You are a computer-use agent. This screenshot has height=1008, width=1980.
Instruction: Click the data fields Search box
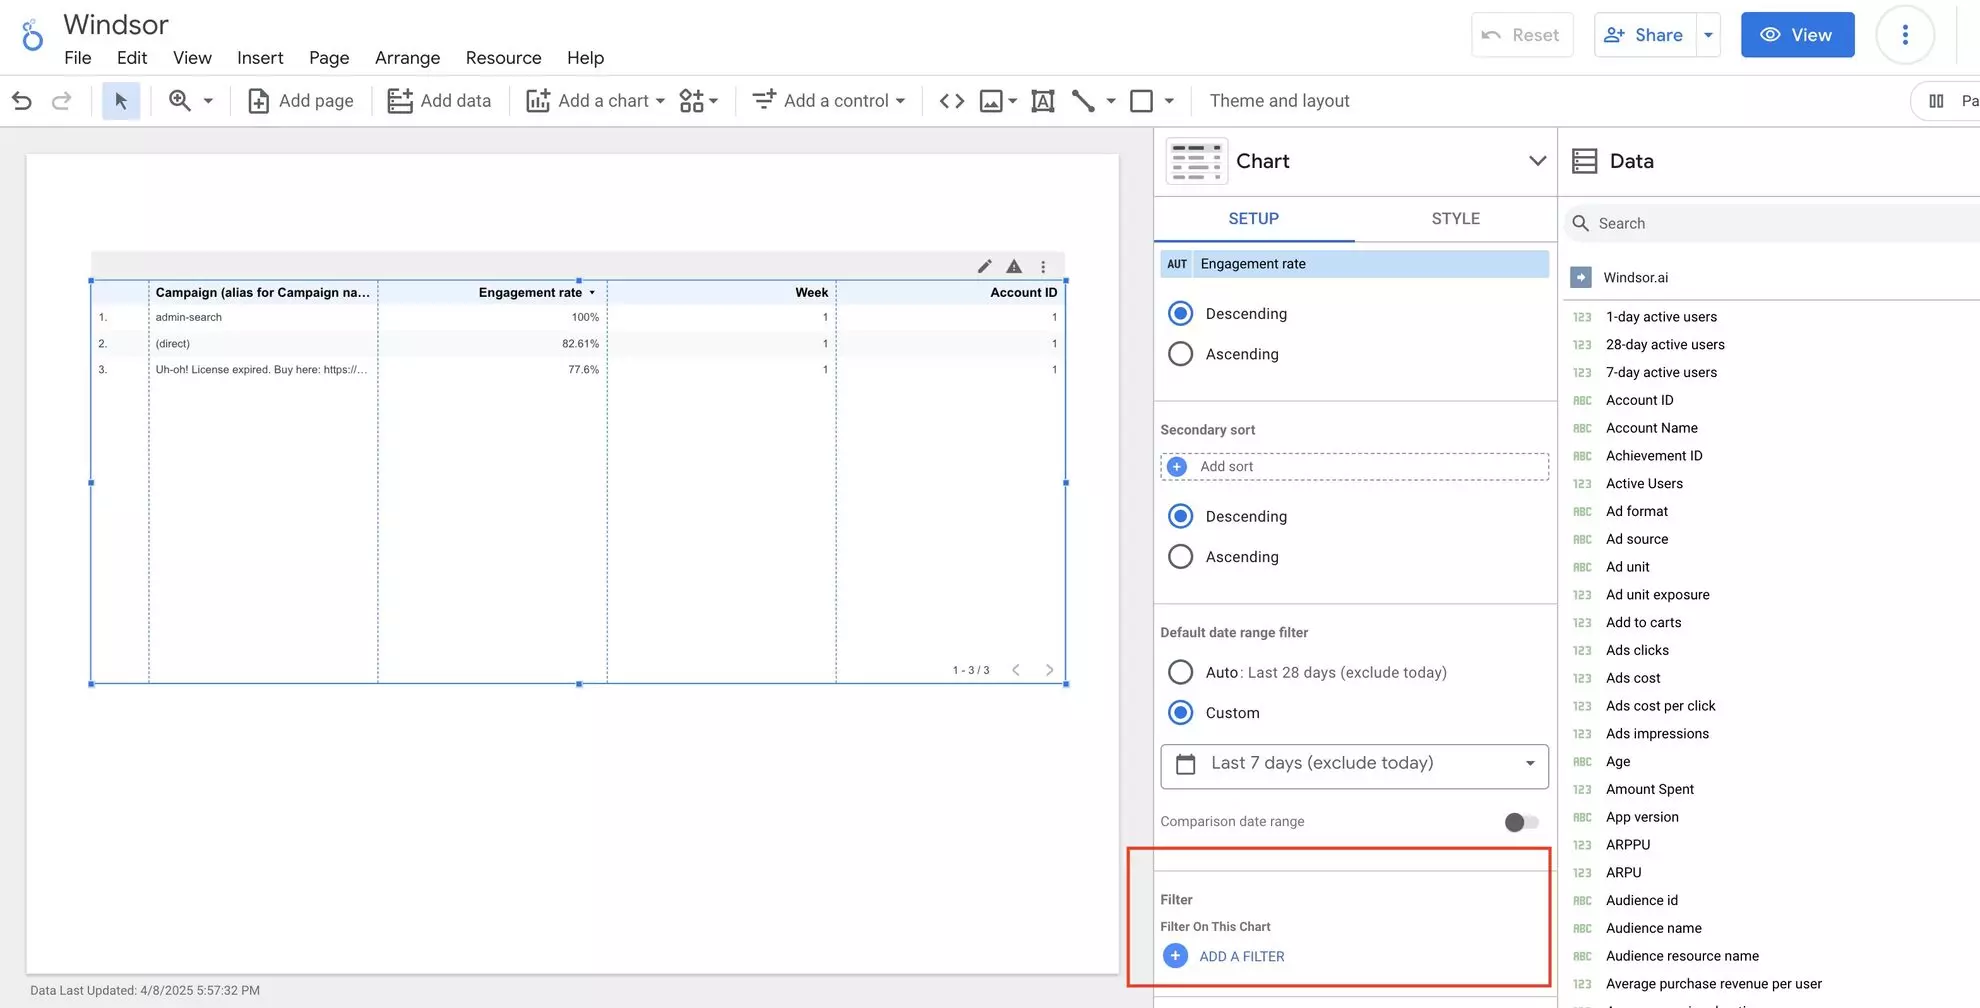pos(1770,223)
